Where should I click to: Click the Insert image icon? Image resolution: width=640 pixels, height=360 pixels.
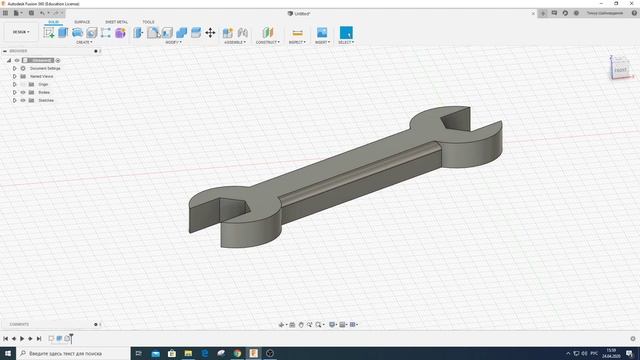click(322, 33)
